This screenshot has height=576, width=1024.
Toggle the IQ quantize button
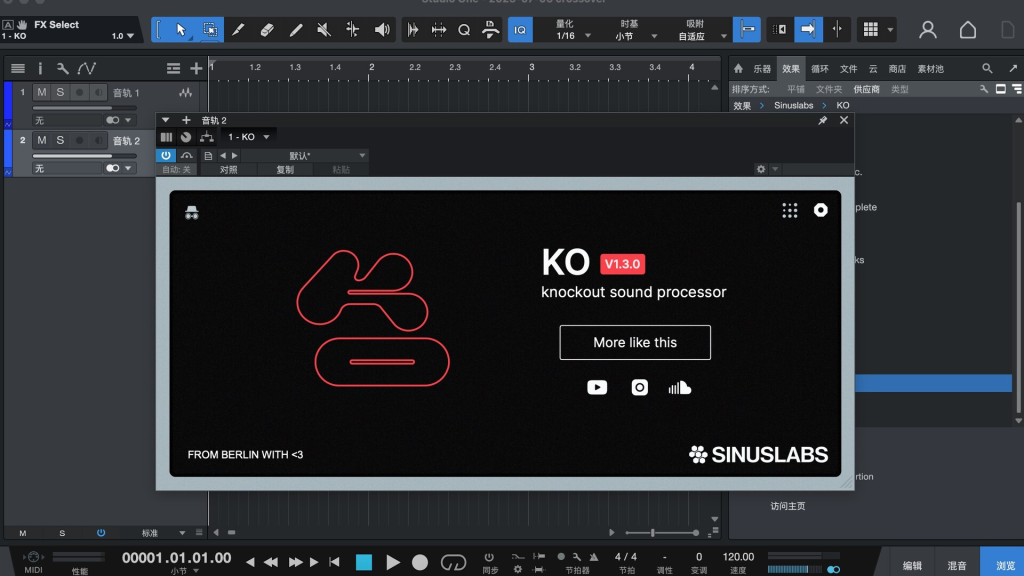520,30
